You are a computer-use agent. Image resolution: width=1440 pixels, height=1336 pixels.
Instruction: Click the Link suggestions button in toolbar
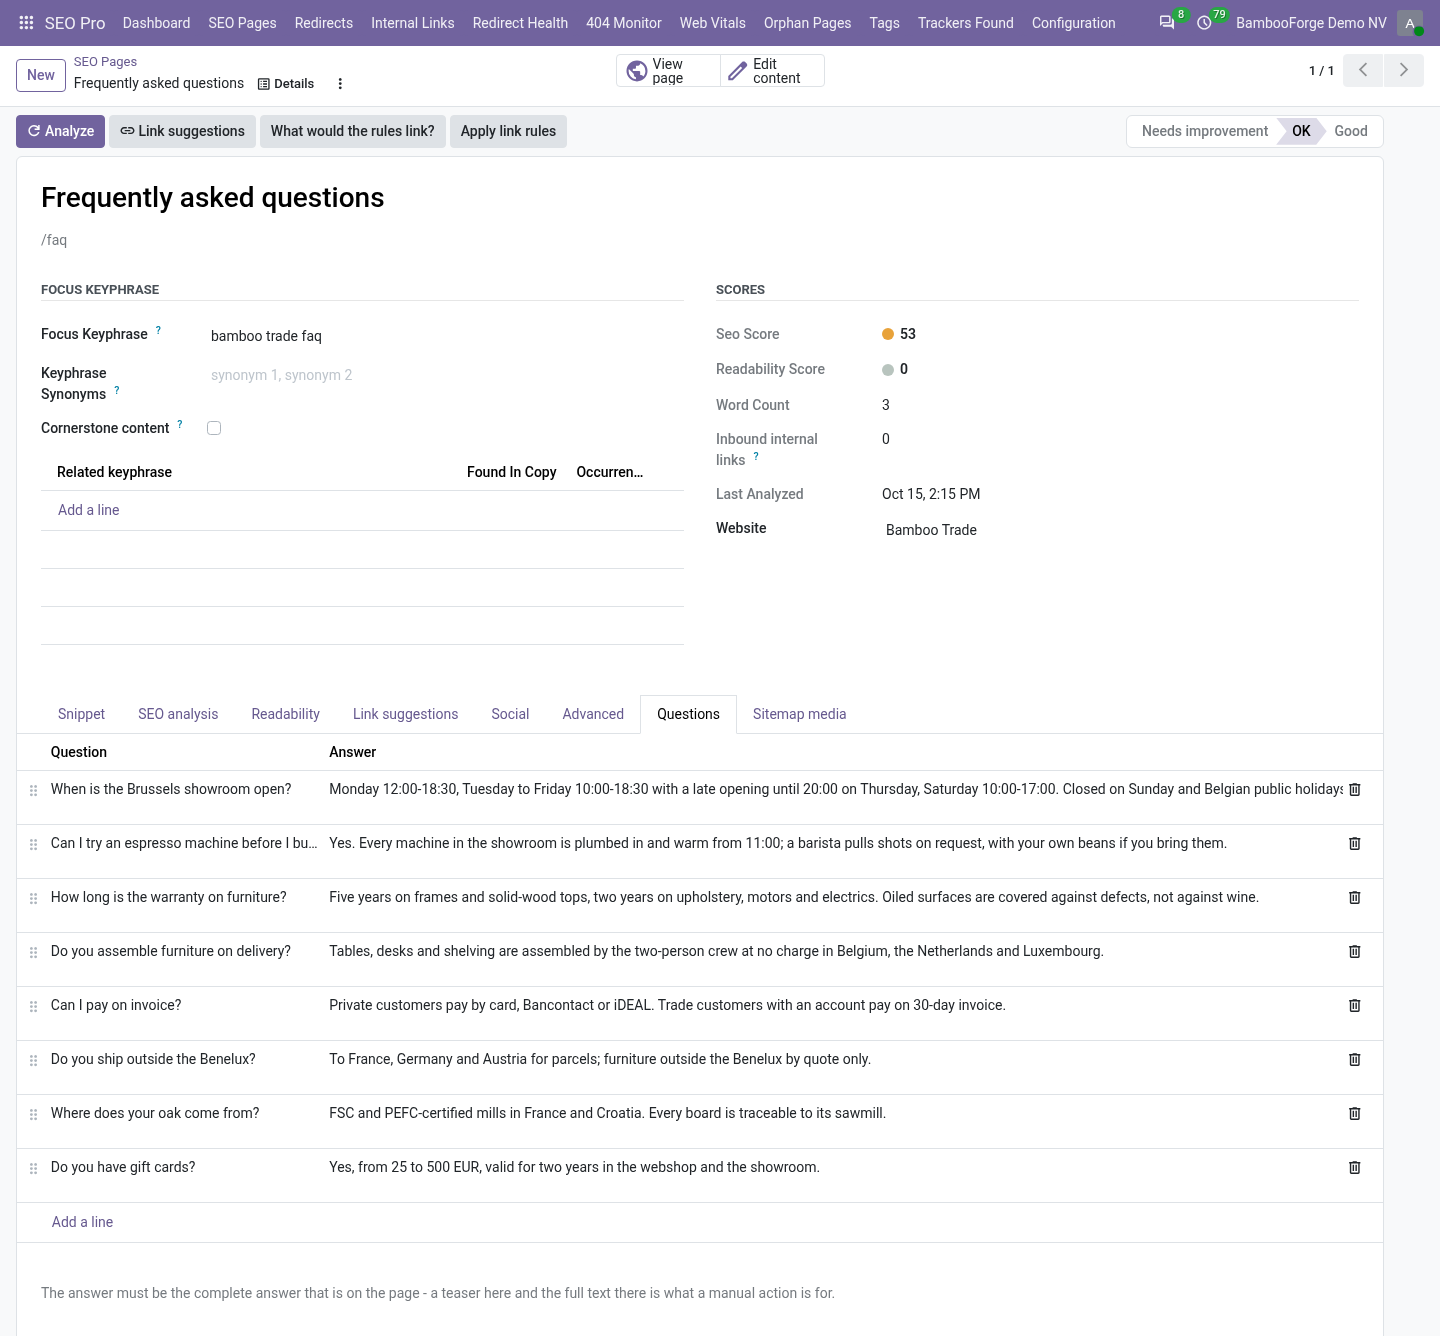click(x=182, y=131)
